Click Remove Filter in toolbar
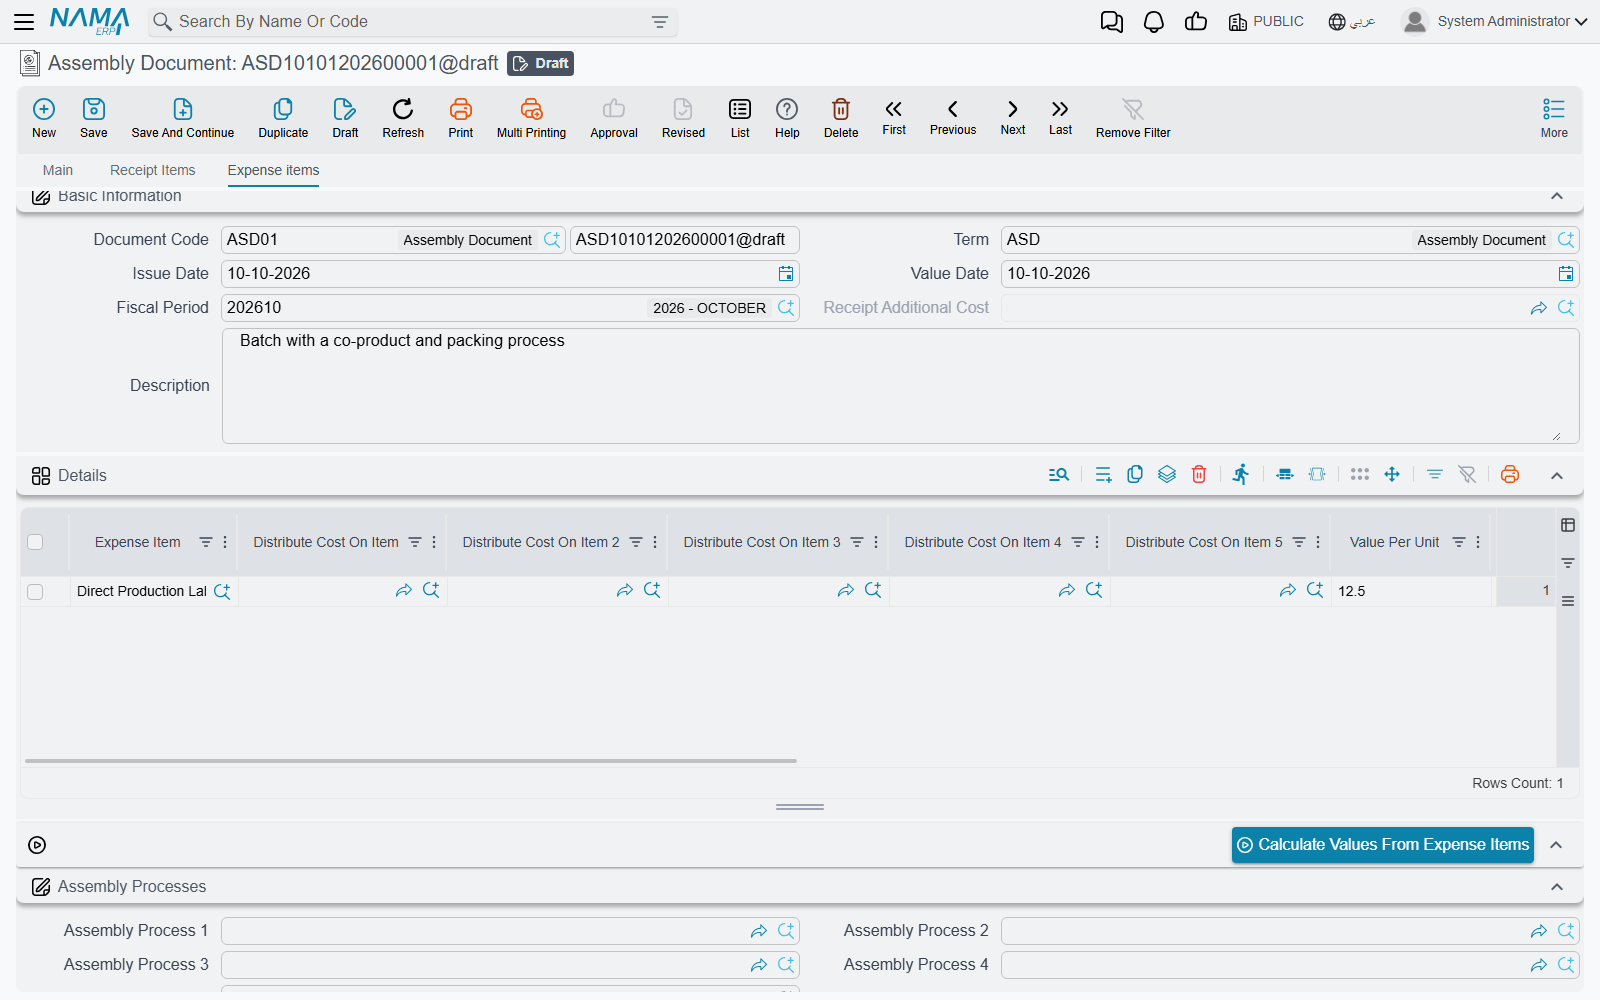 [x=1133, y=118]
